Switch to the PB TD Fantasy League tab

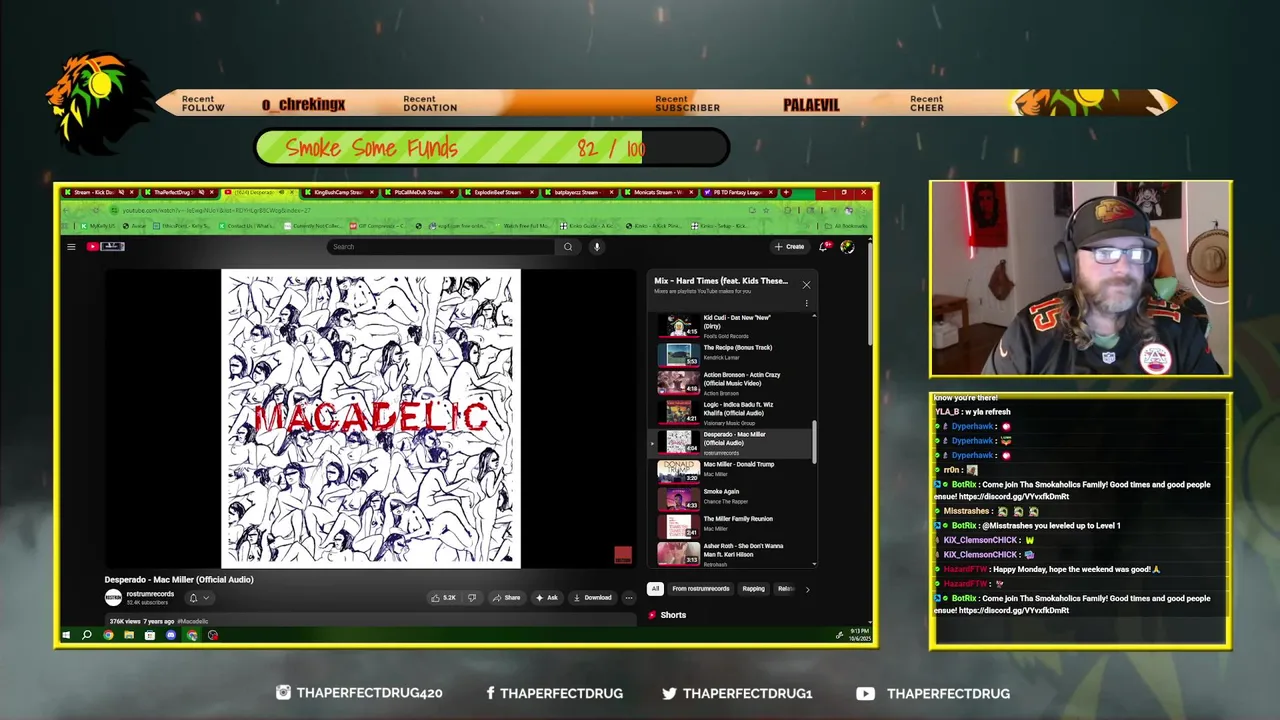(x=740, y=192)
